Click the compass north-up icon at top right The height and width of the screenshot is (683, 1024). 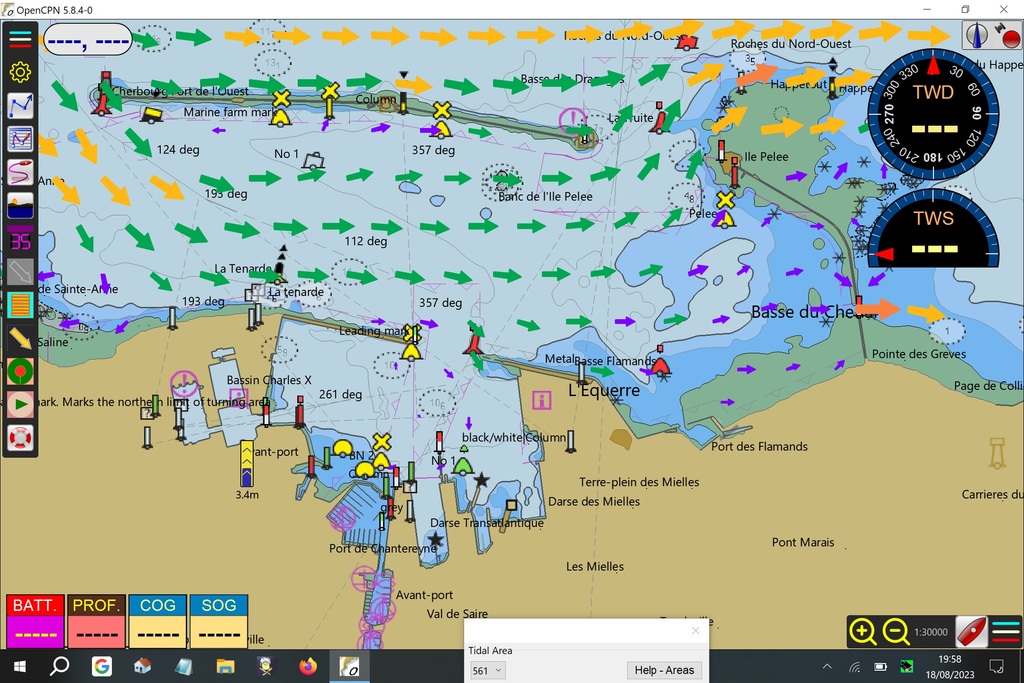click(x=976, y=35)
